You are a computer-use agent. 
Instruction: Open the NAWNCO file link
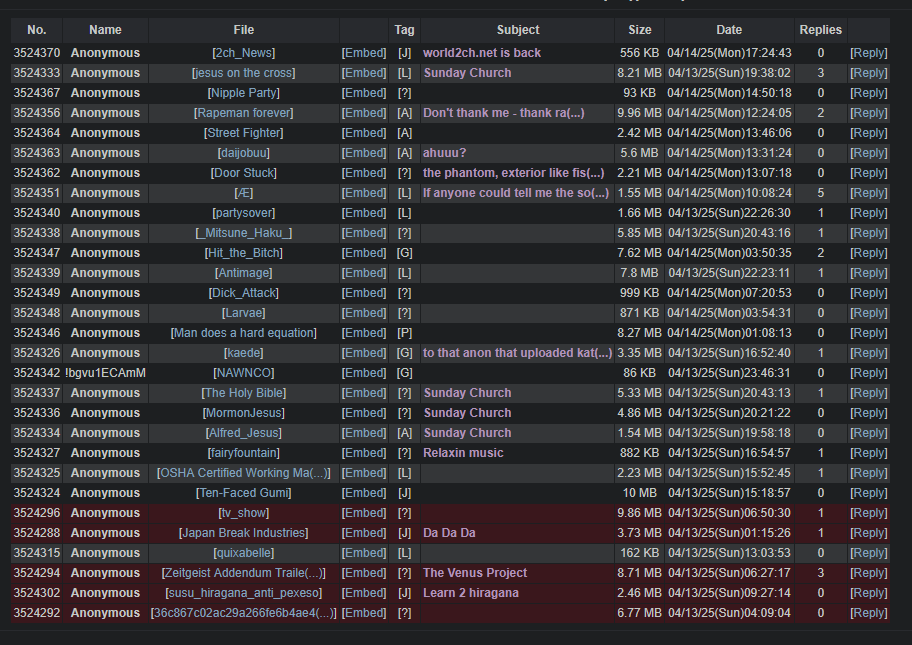pyautogui.click(x=244, y=373)
